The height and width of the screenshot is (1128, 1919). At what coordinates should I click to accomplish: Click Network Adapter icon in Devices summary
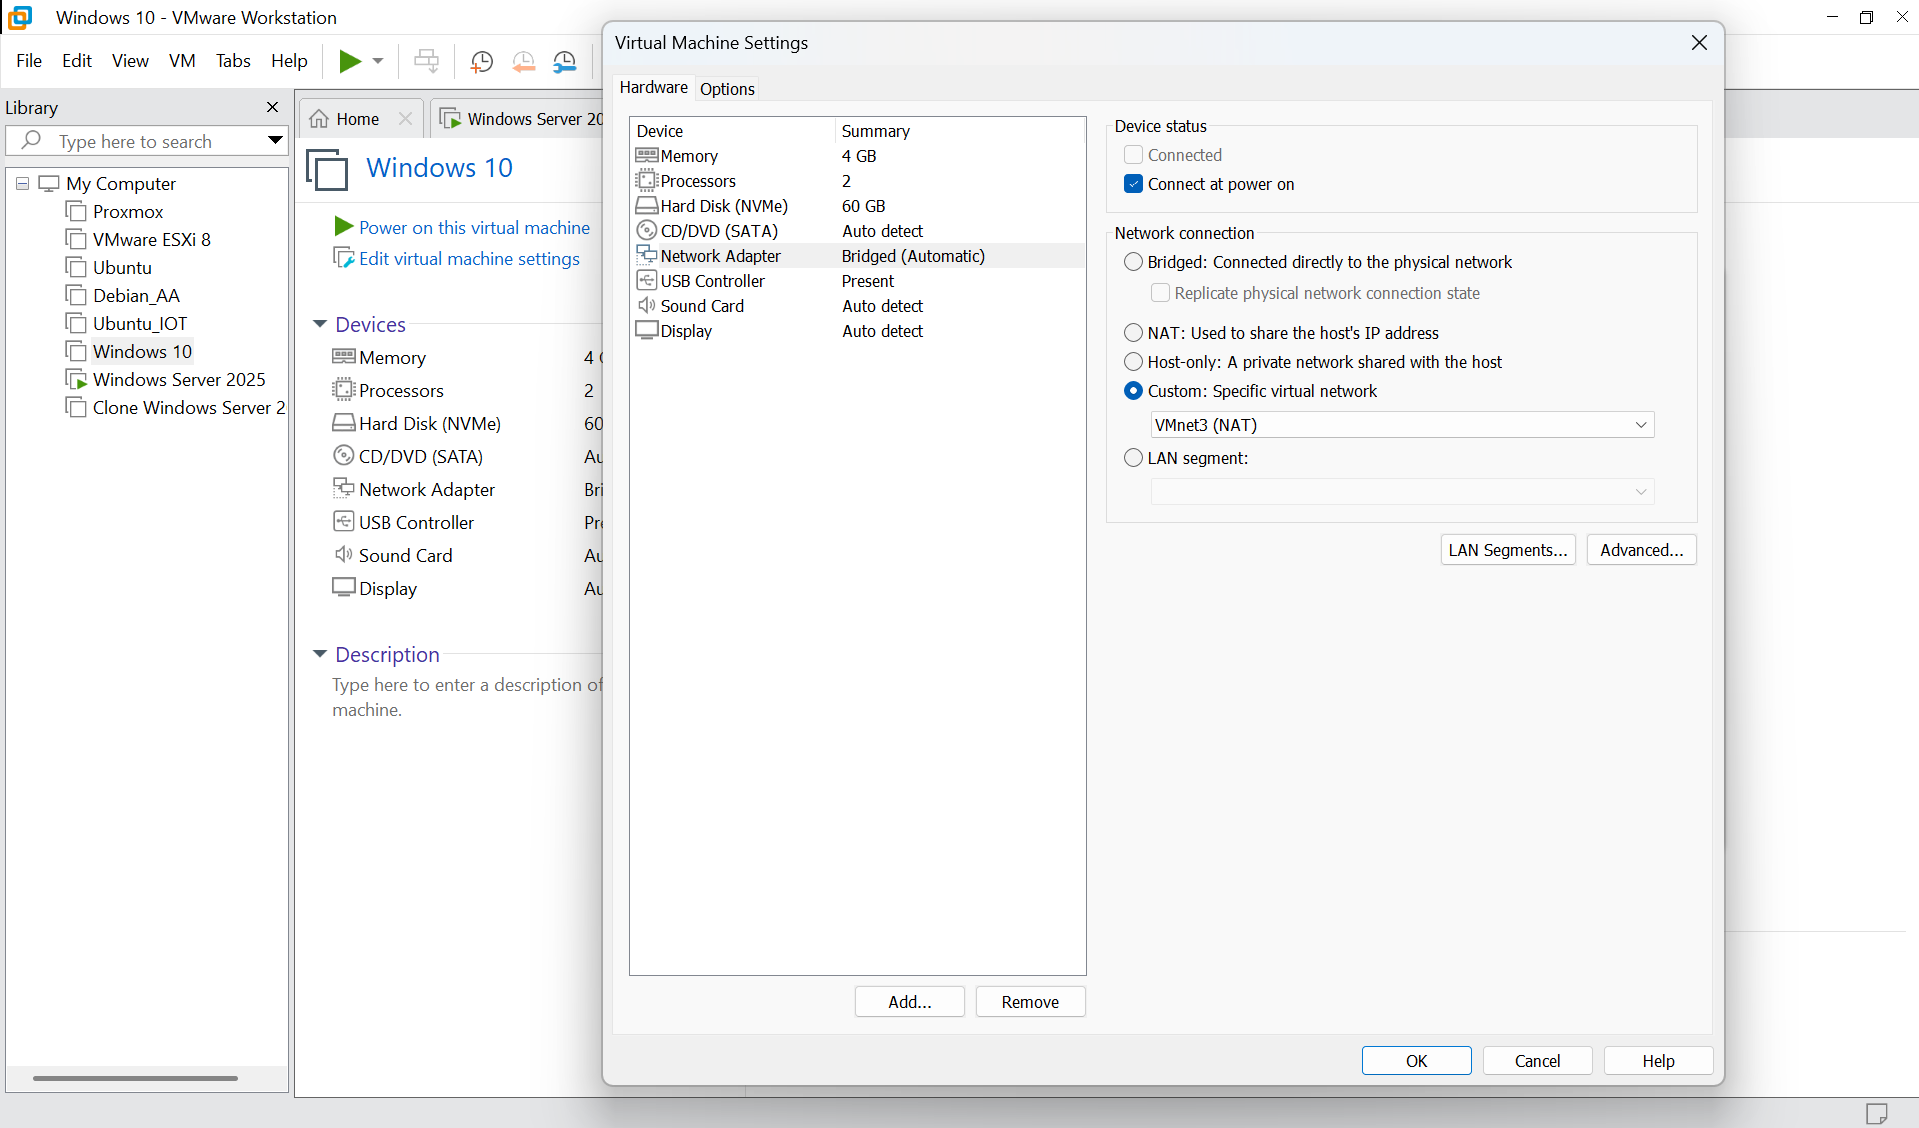344,488
